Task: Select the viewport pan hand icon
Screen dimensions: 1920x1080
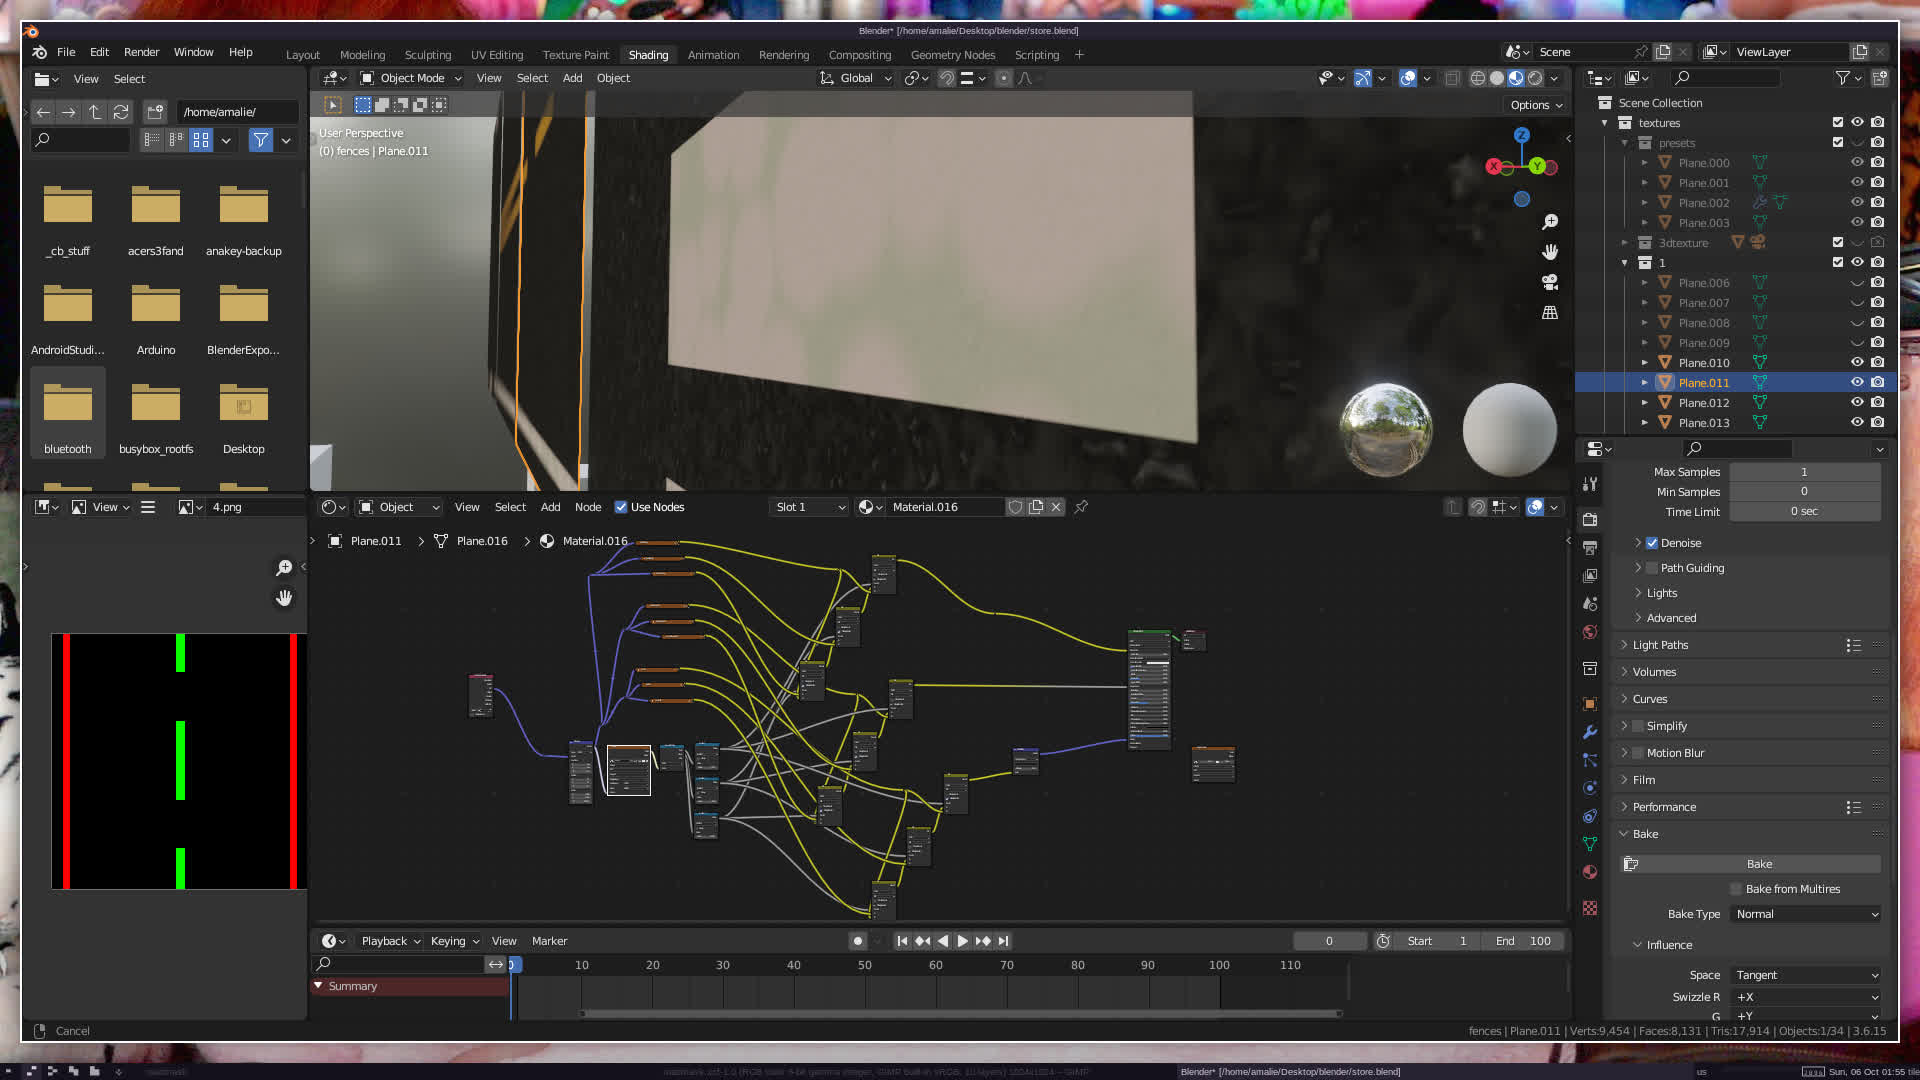Action: [1550, 252]
